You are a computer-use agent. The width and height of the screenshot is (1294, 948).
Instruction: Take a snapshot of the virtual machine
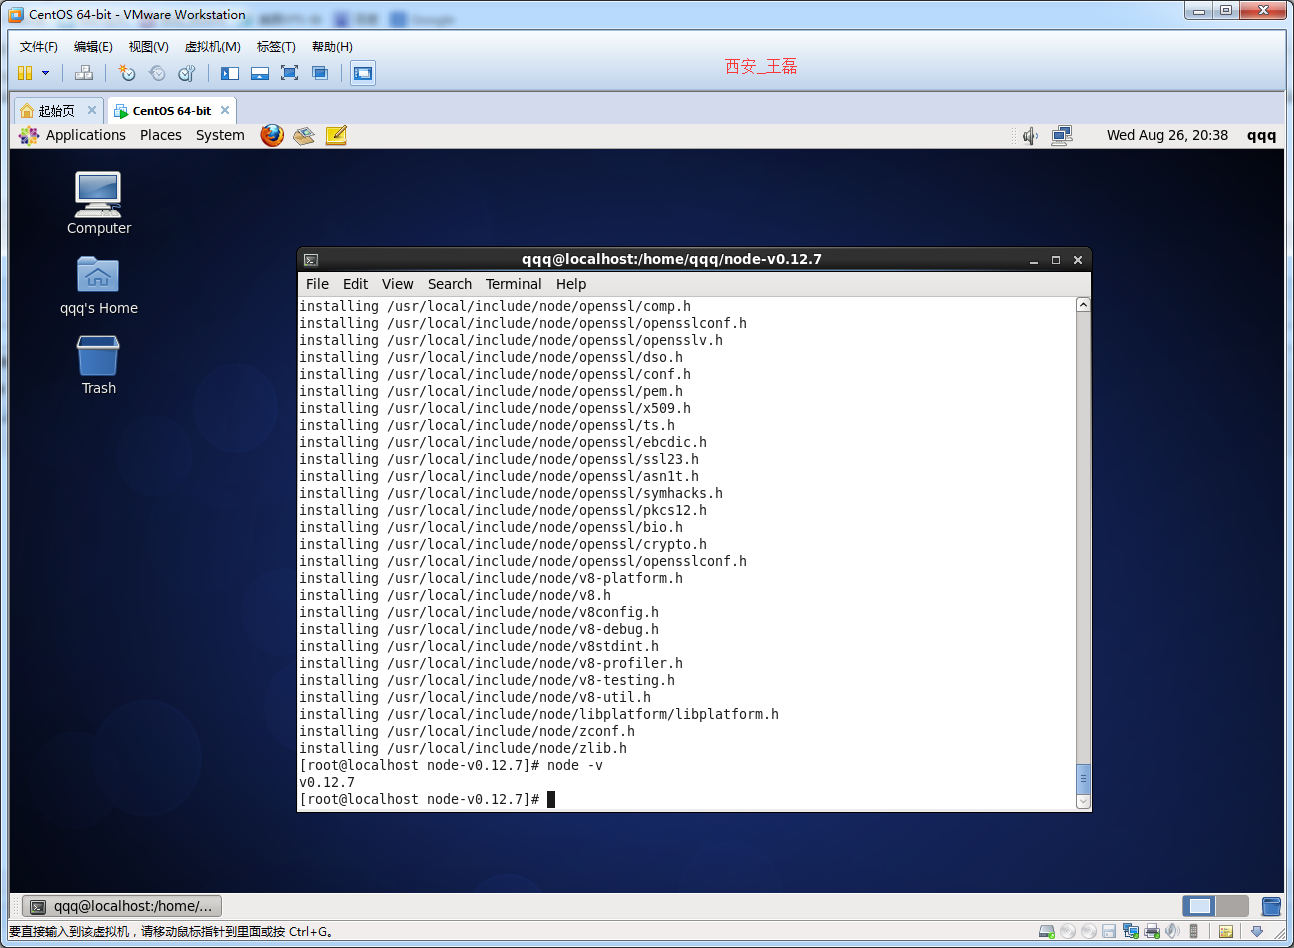click(126, 72)
